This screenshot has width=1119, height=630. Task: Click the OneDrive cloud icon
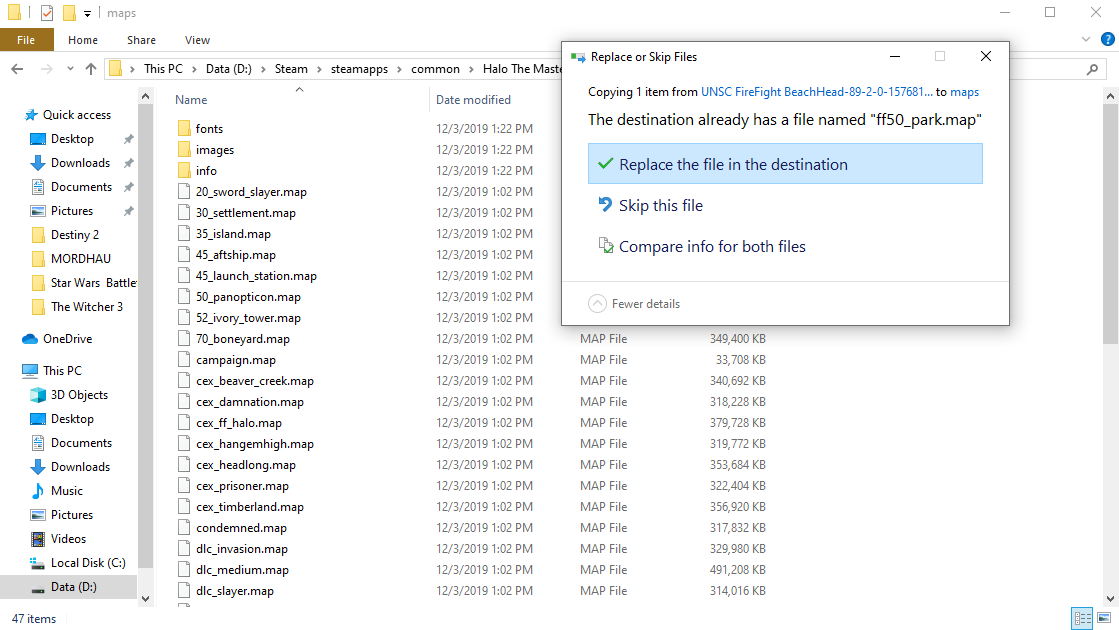30,339
